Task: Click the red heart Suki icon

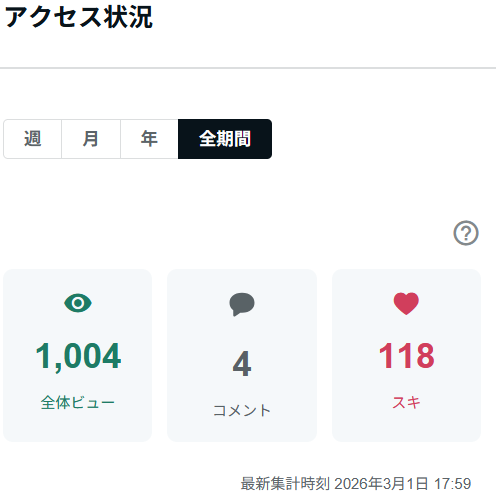Action: (406, 303)
